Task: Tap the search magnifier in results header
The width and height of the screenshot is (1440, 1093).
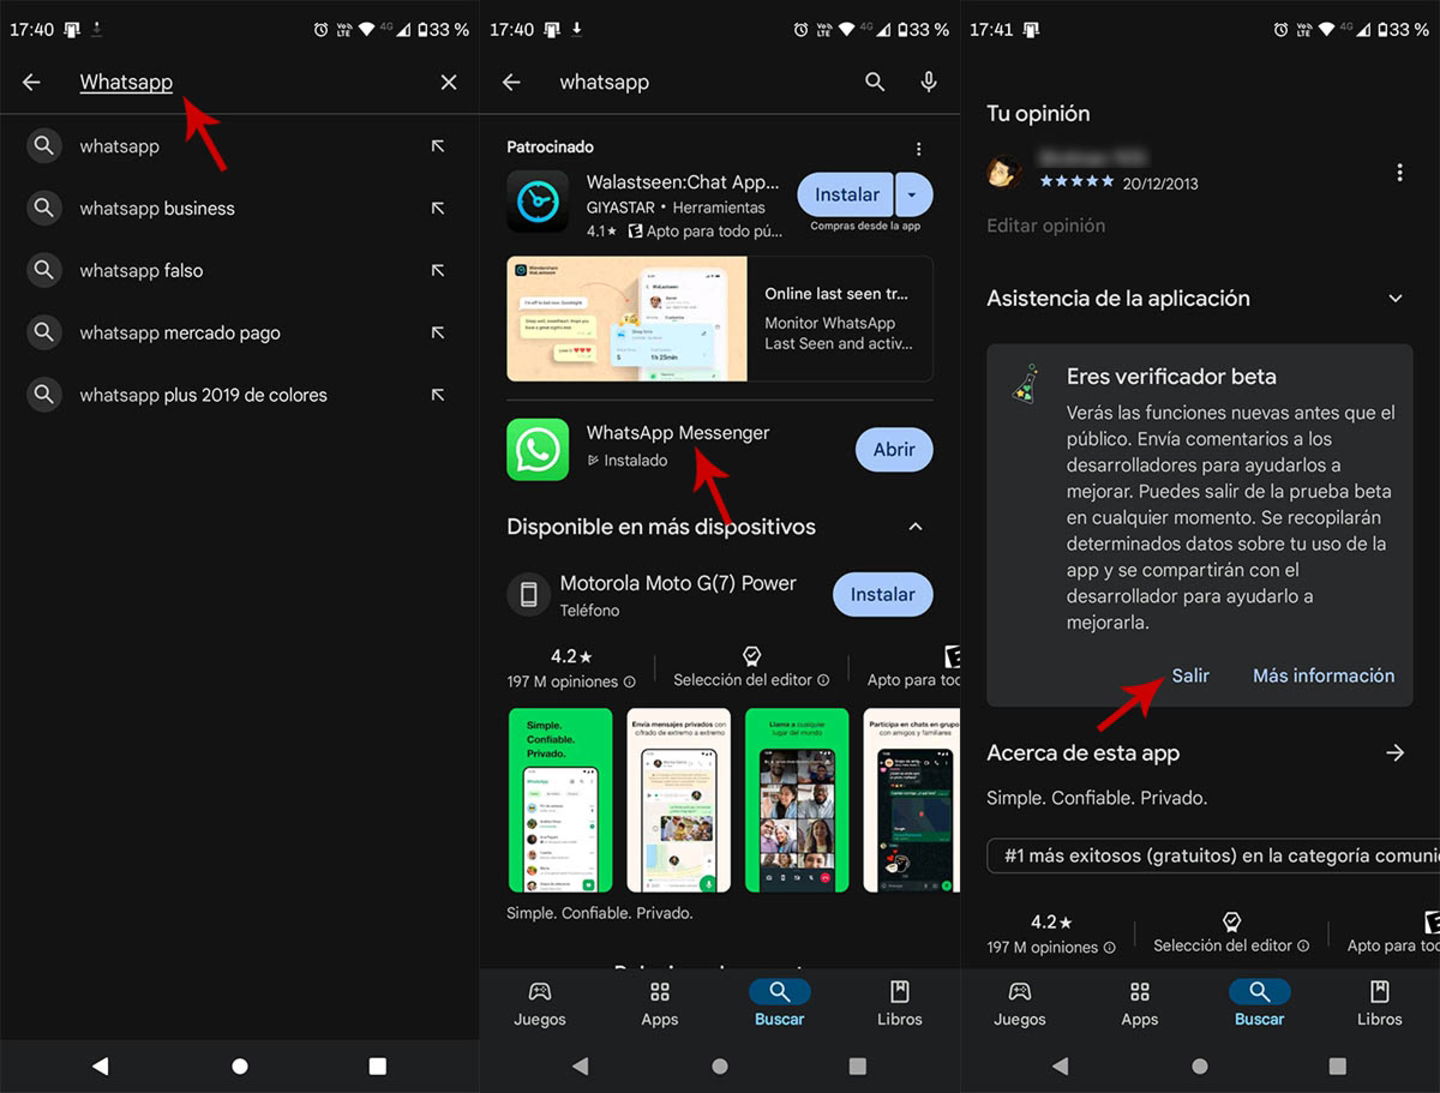Action: click(875, 82)
